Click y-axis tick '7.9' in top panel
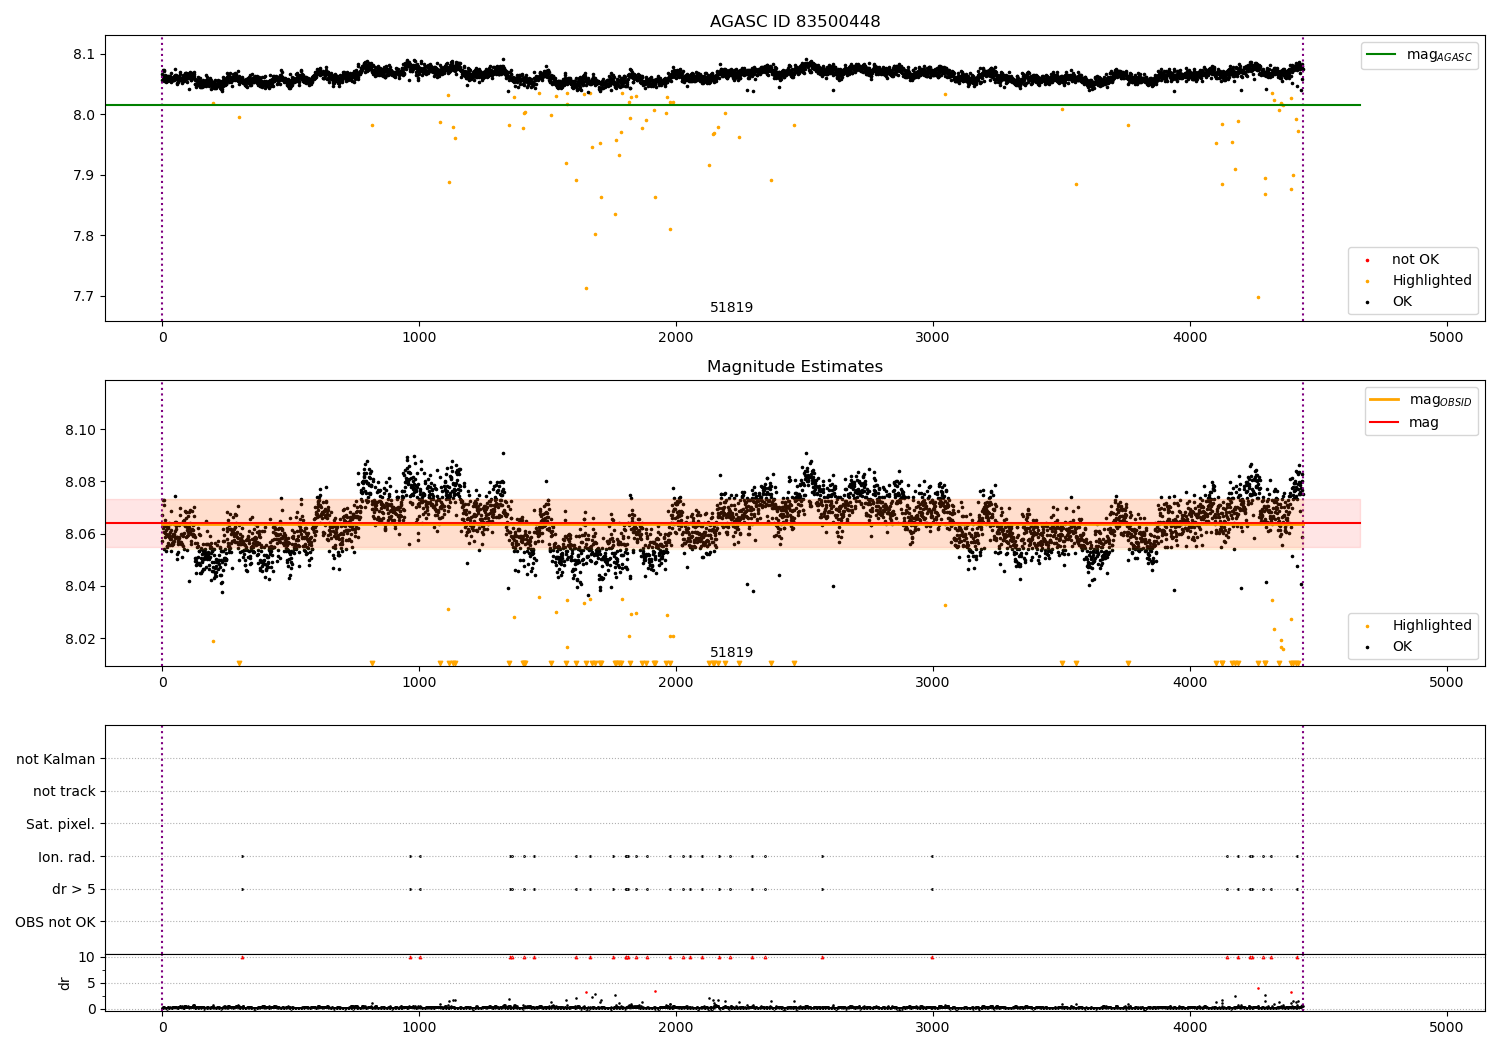The height and width of the screenshot is (1050, 1500). point(85,176)
